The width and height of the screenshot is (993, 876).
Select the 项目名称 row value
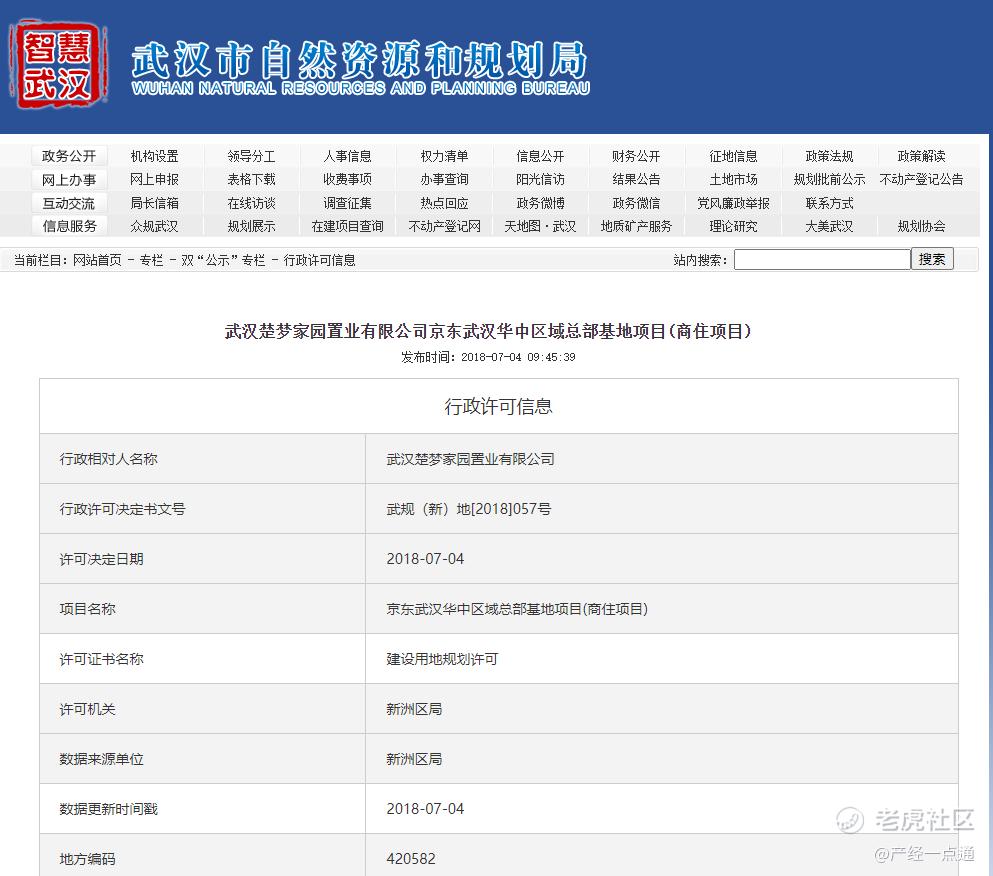[x=517, y=609]
